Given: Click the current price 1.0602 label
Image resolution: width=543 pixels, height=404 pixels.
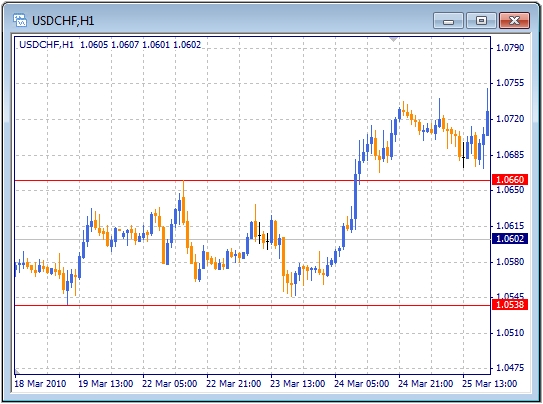Looking at the screenshot, I should click(510, 239).
